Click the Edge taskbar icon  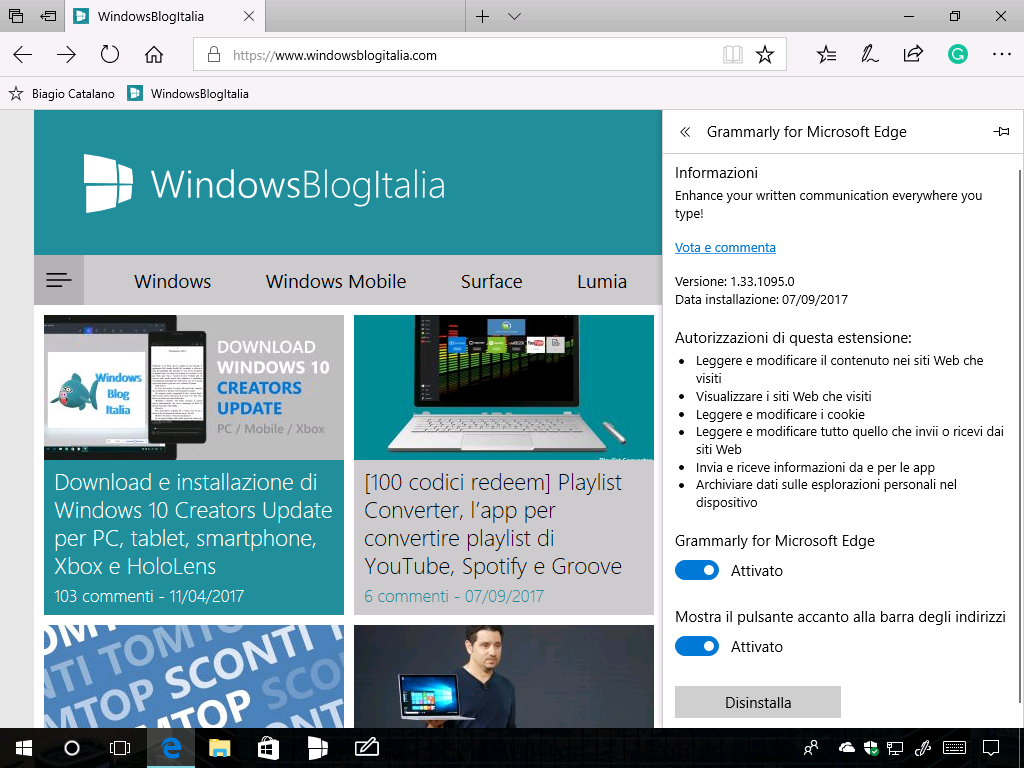pos(170,748)
